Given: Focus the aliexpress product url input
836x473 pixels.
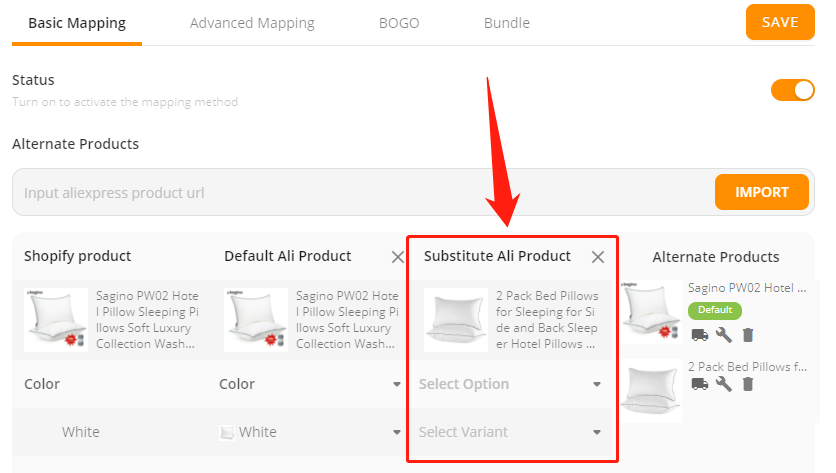Looking at the screenshot, I should 365,193.
